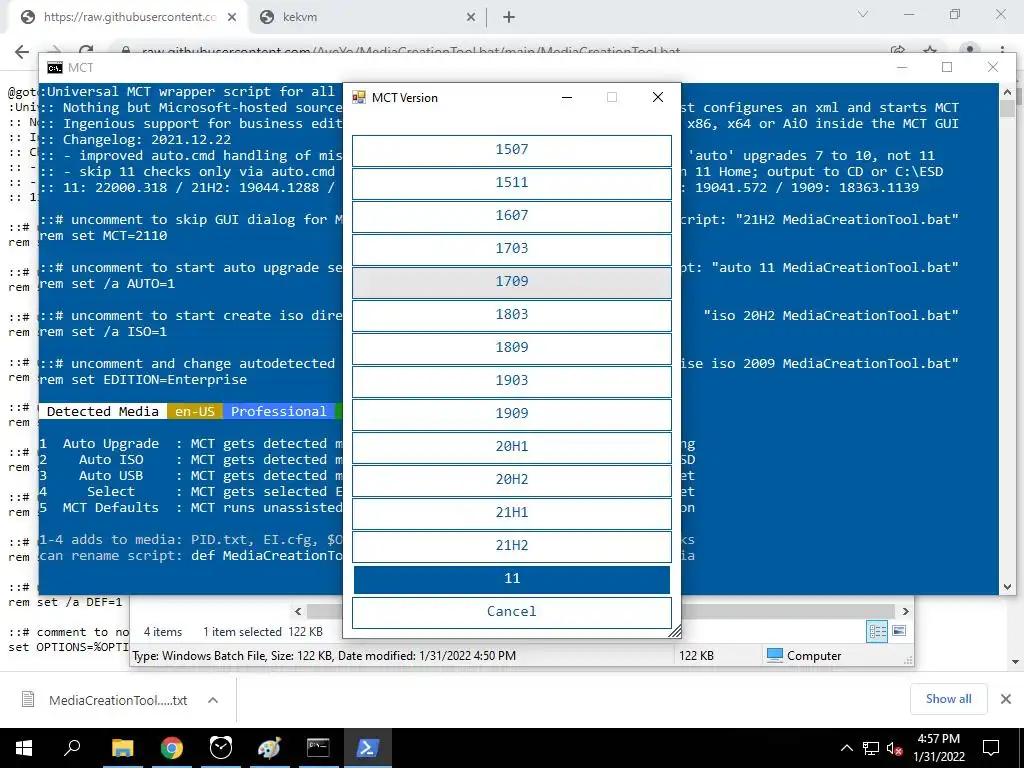Click the highlighted 1709 version button

click(x=511, y=282)
